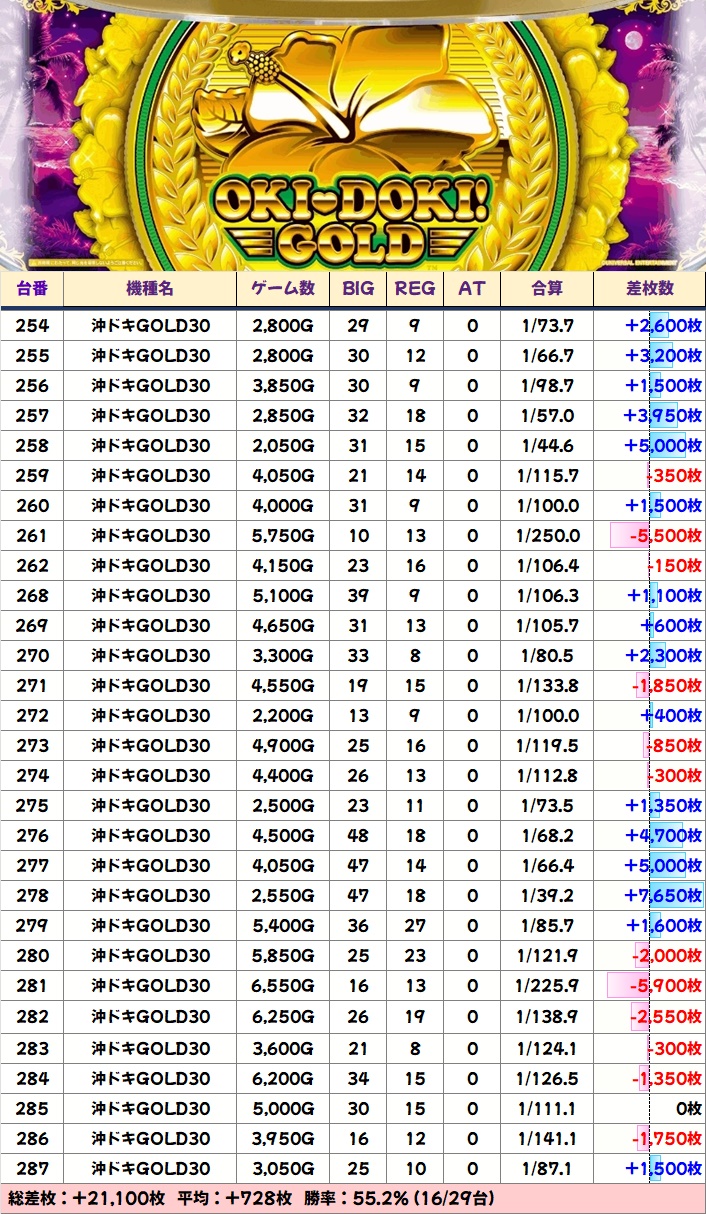Click the 5,750G game count cell
This screenshot has width=706, height=1214.
point(283,536)
